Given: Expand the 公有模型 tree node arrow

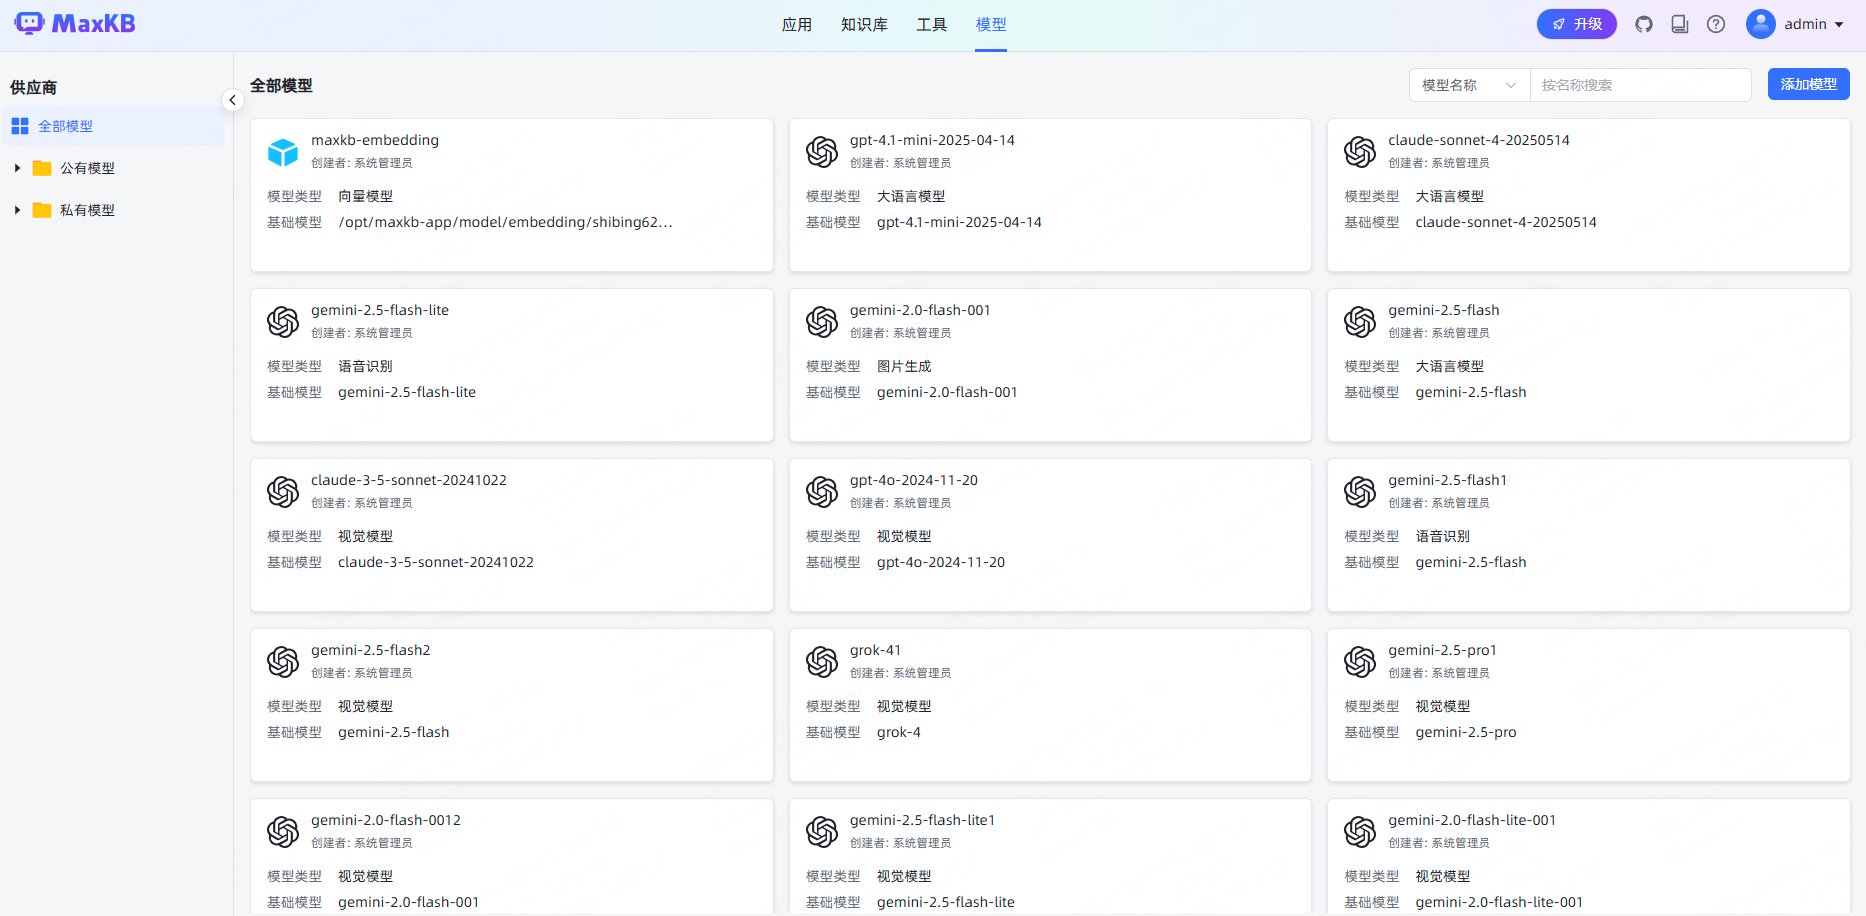Looking at the screenshot, I should pos(17,168).
